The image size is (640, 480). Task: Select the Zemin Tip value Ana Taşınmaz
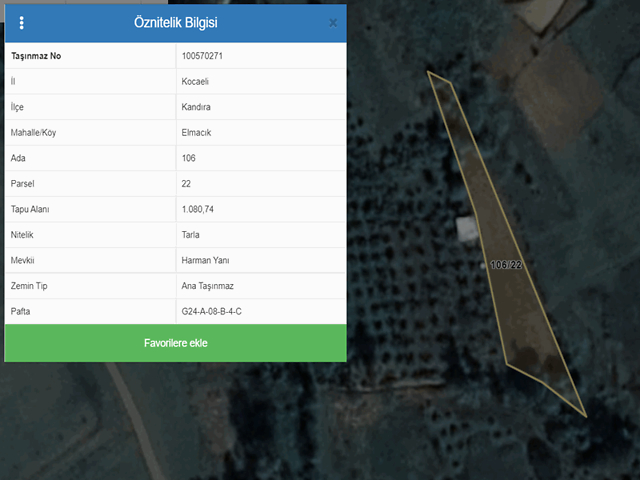click(x=207, y=286)
